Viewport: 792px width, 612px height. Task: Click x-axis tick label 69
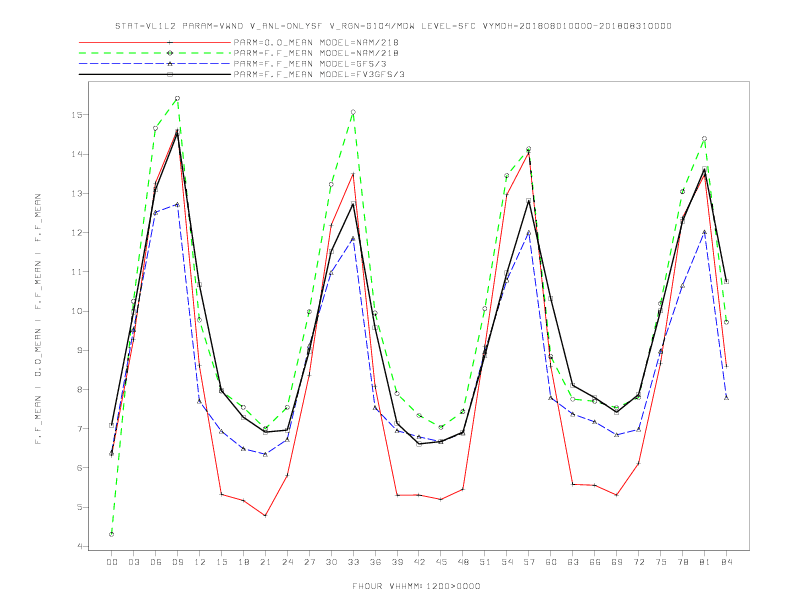coord(617,562)
